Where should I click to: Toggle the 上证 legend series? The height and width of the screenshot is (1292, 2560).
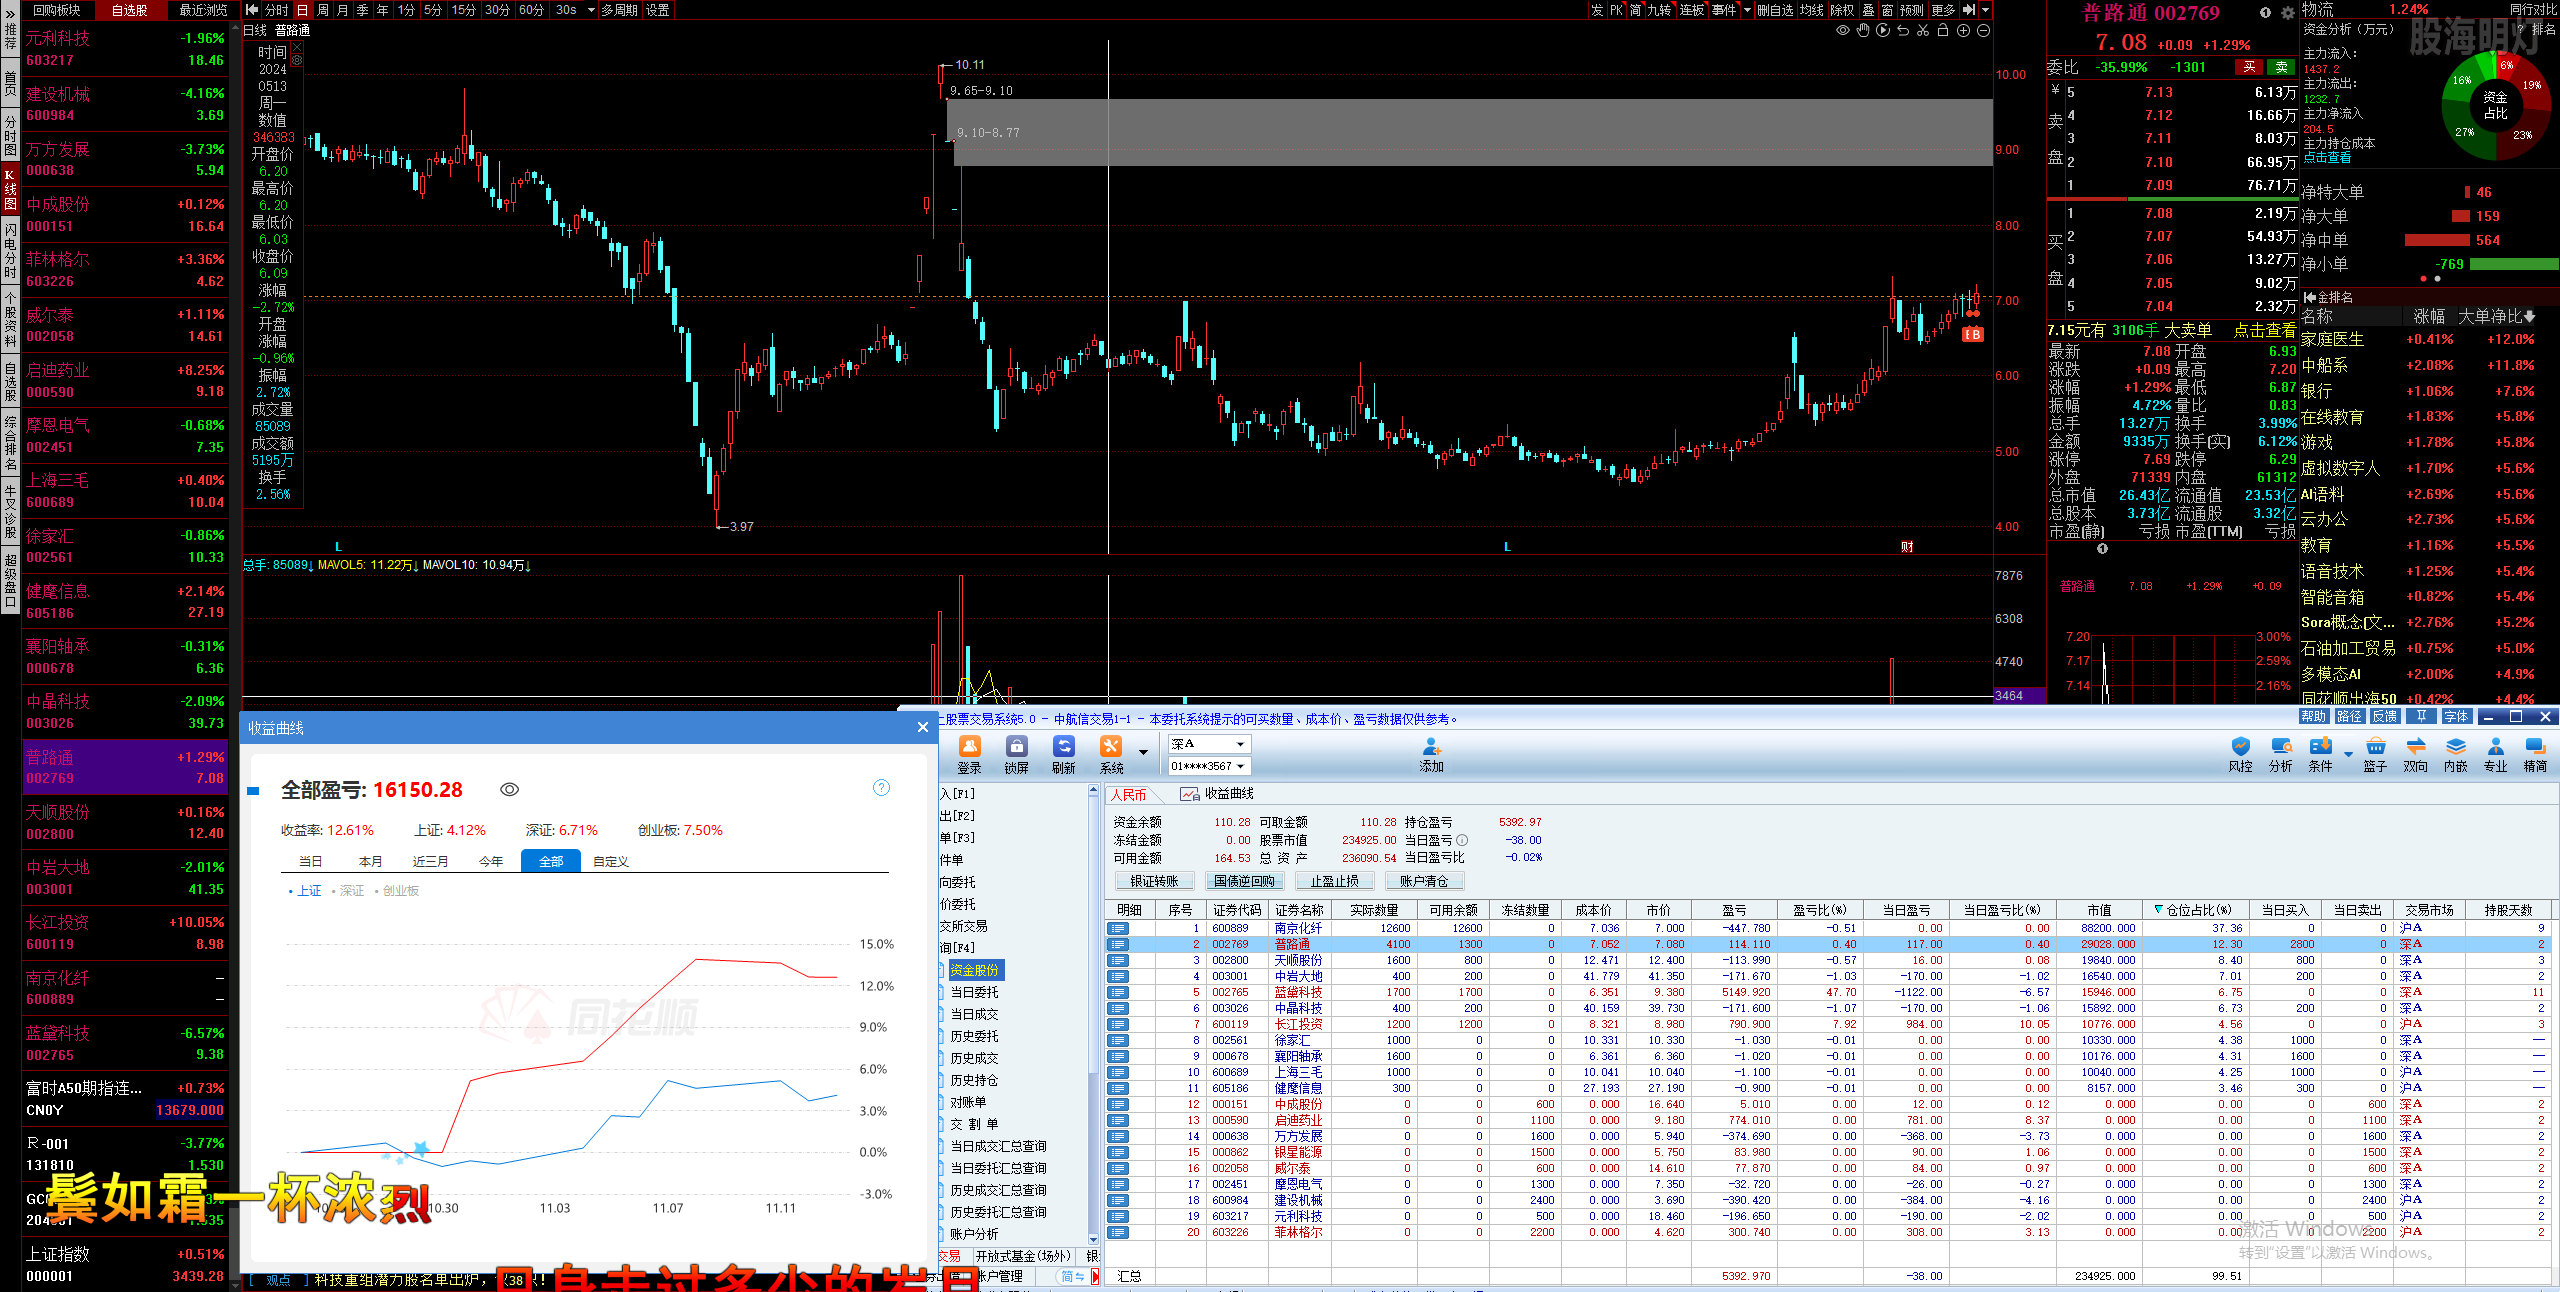point(305,891)
